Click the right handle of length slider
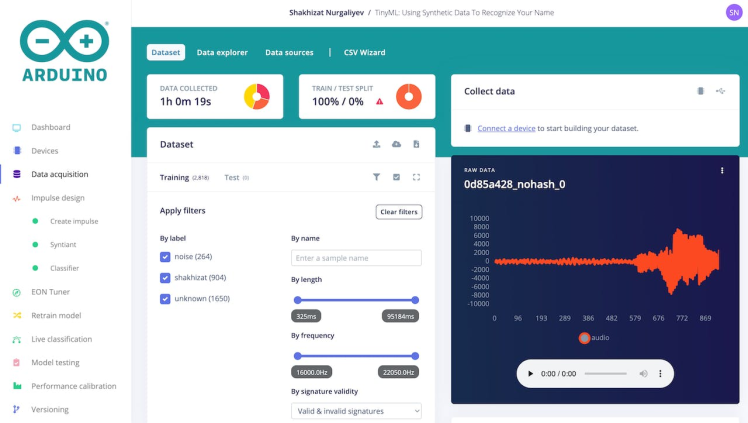This screenshot has height=423, width=748. (x=415, y=300)
